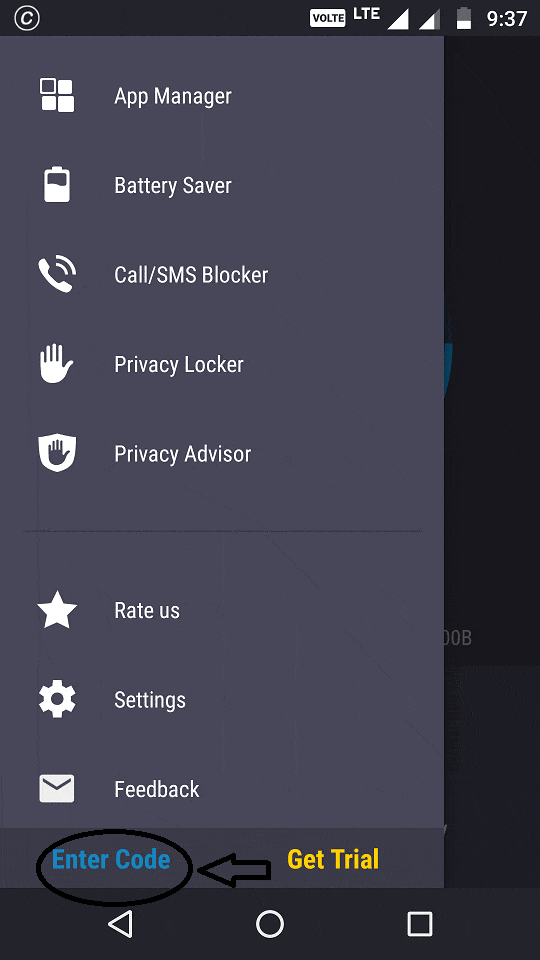The width and height of the screenshot is (540, 960).
Task: Tap the Rate us star icon
Action: 57,610
